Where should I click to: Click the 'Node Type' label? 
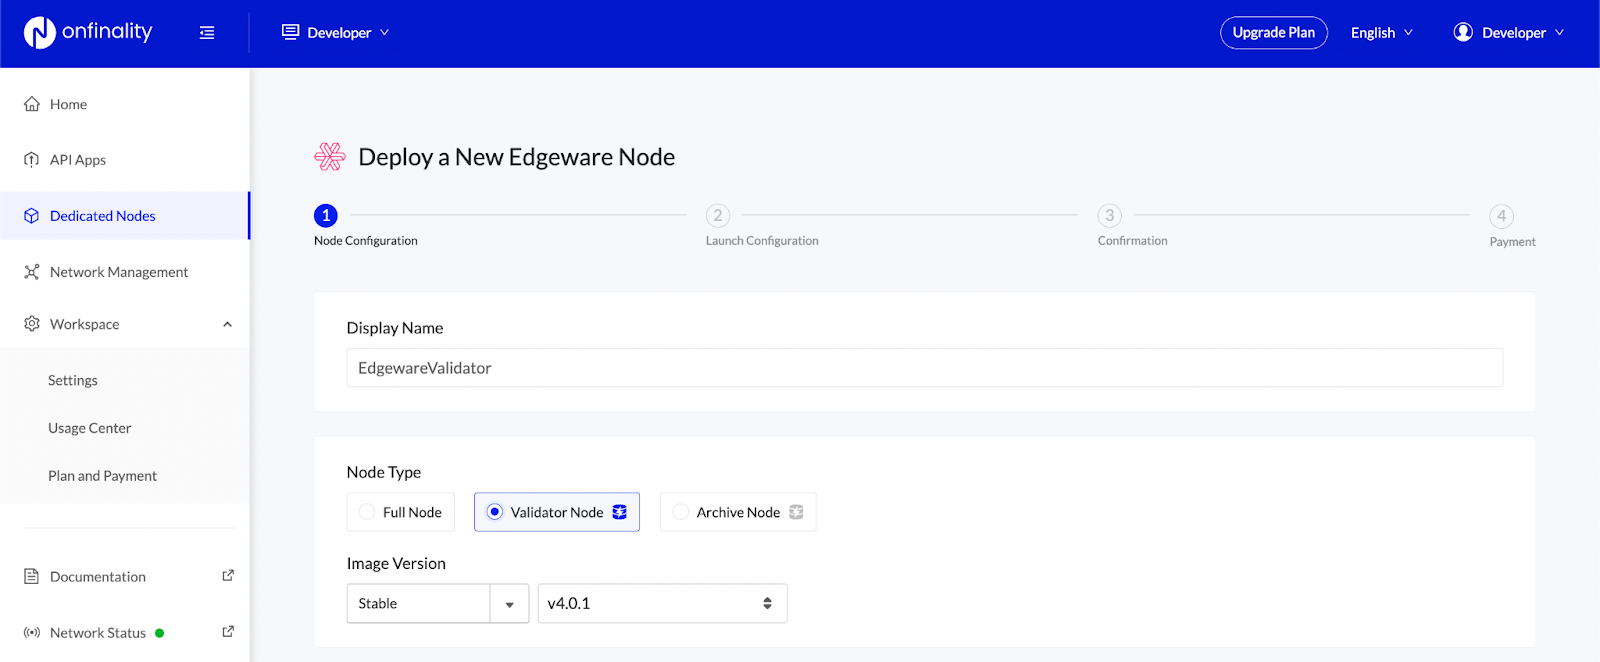click(x=384, y=472)
